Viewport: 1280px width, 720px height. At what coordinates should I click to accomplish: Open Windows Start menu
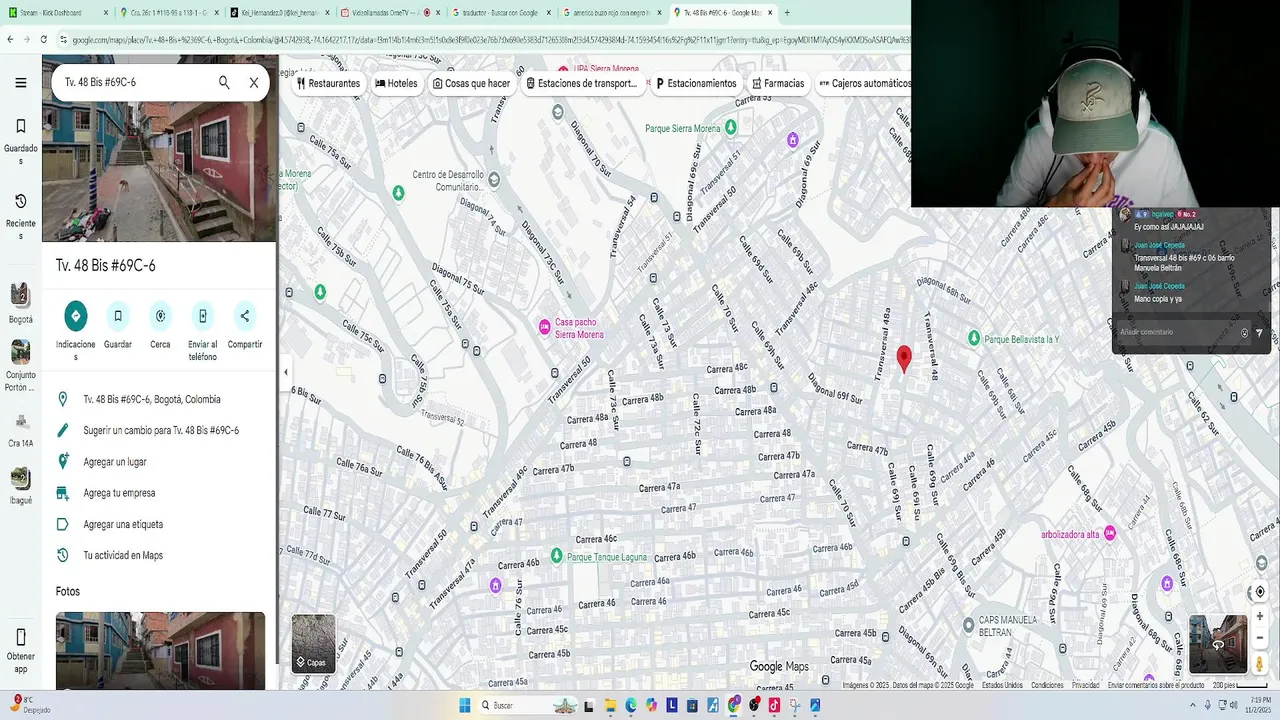[465, 705]
